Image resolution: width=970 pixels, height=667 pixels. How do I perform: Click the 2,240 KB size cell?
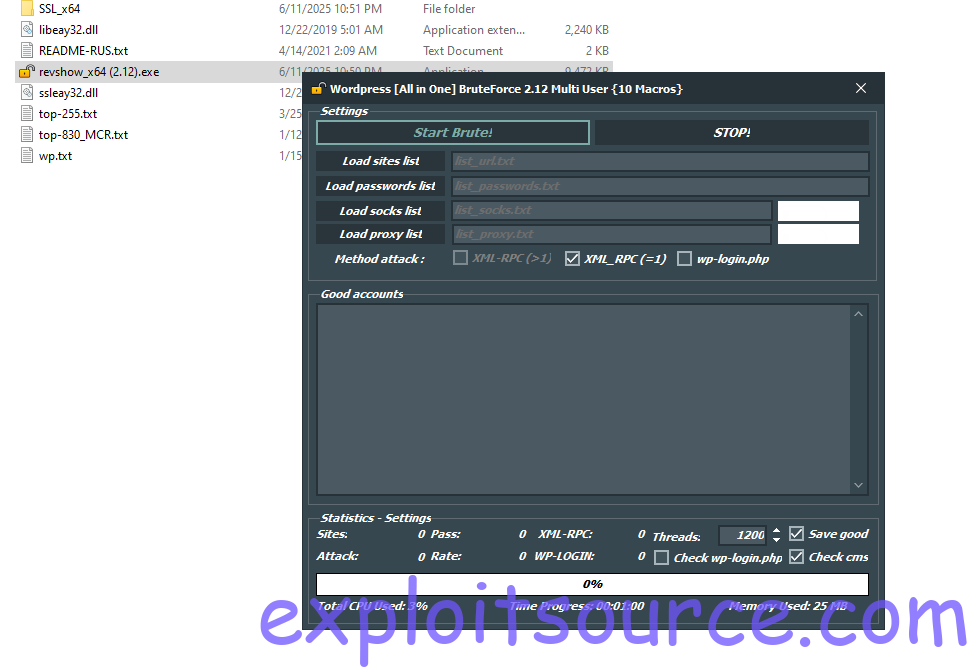click(586, 30)
